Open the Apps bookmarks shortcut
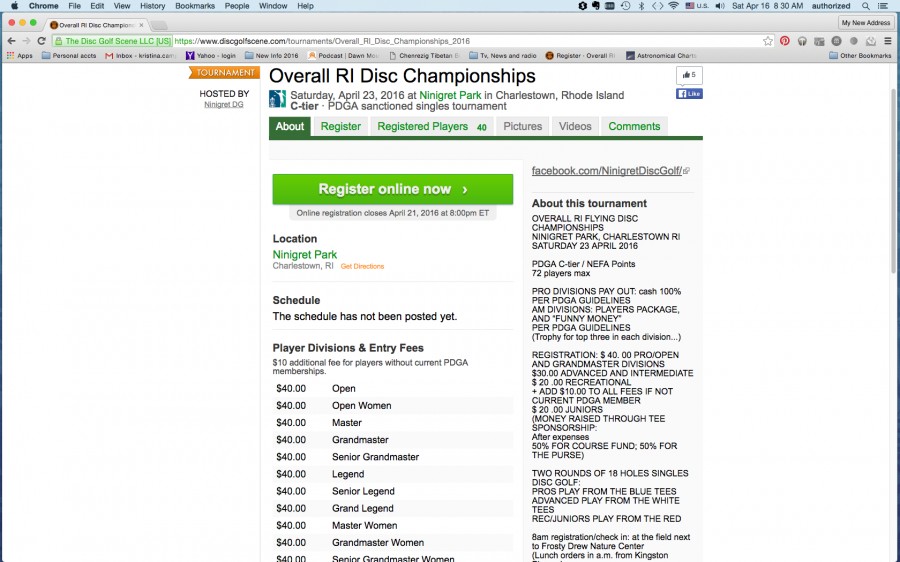 click(x=19, y=56)
